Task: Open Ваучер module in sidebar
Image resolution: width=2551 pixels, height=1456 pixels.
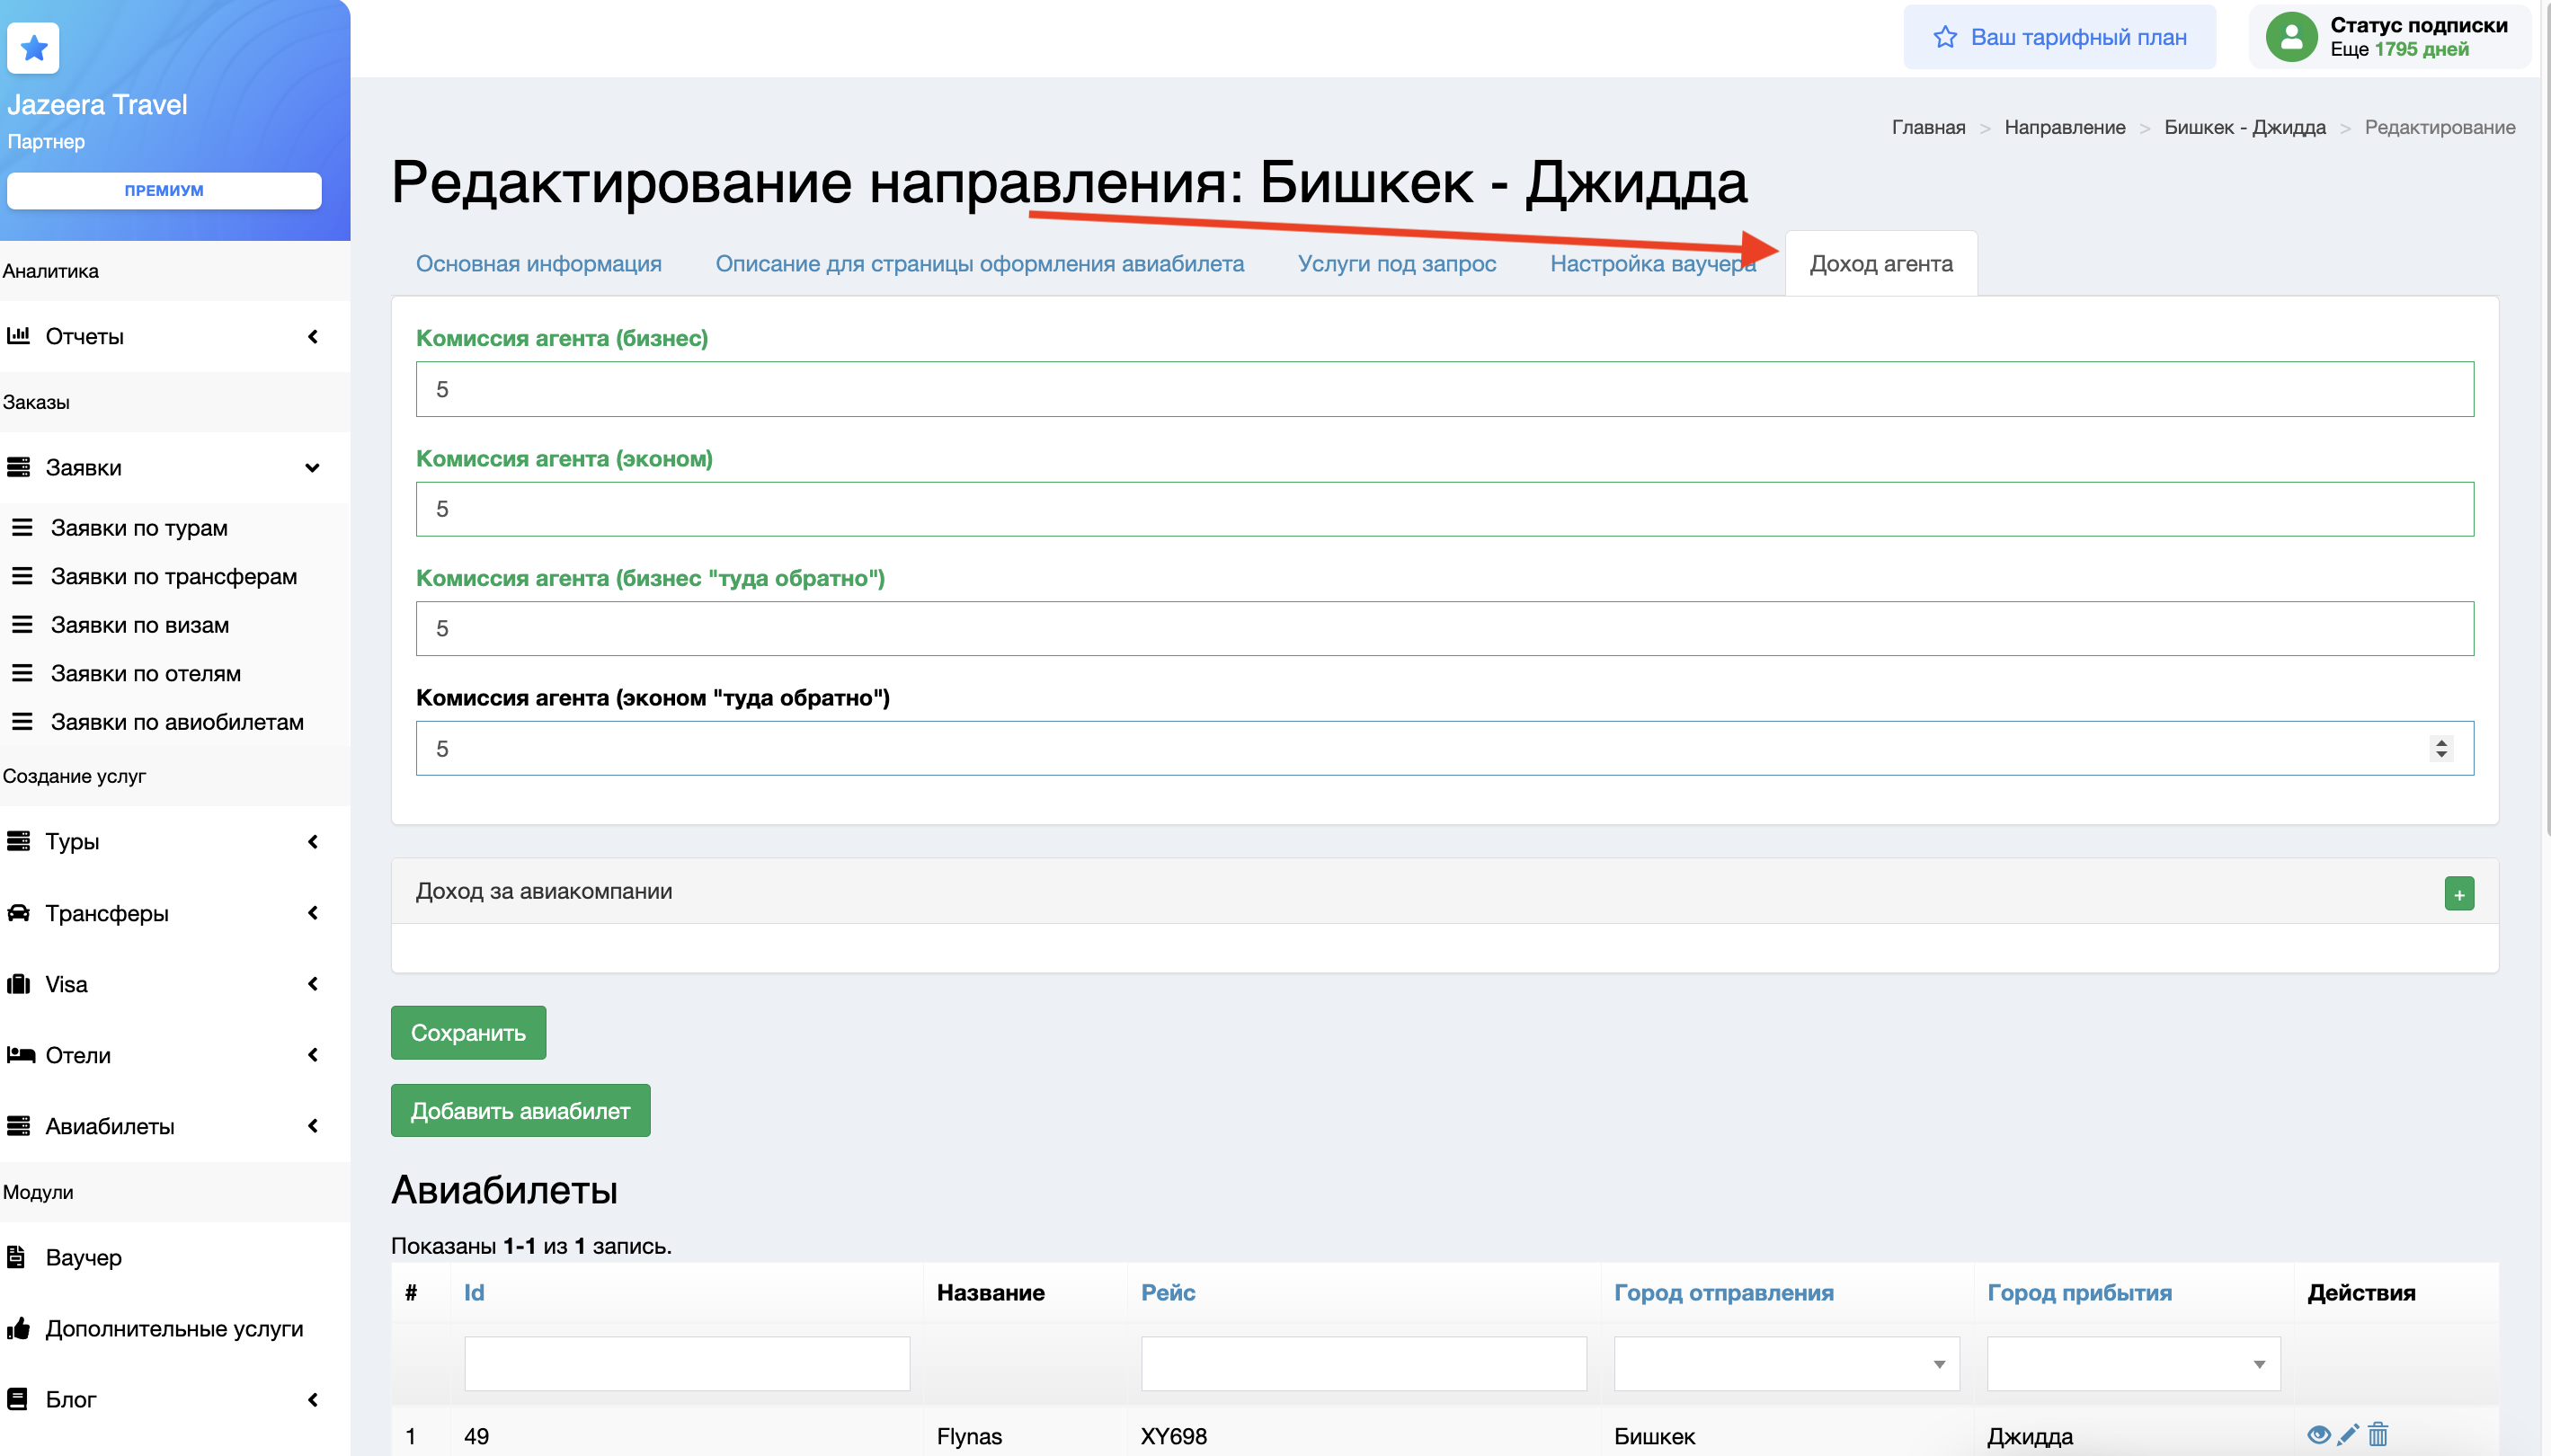Action: click(84, 1257)
